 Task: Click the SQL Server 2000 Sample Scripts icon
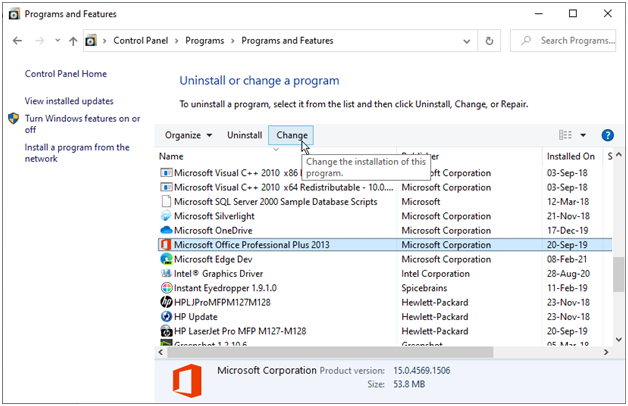pos(166,202)
